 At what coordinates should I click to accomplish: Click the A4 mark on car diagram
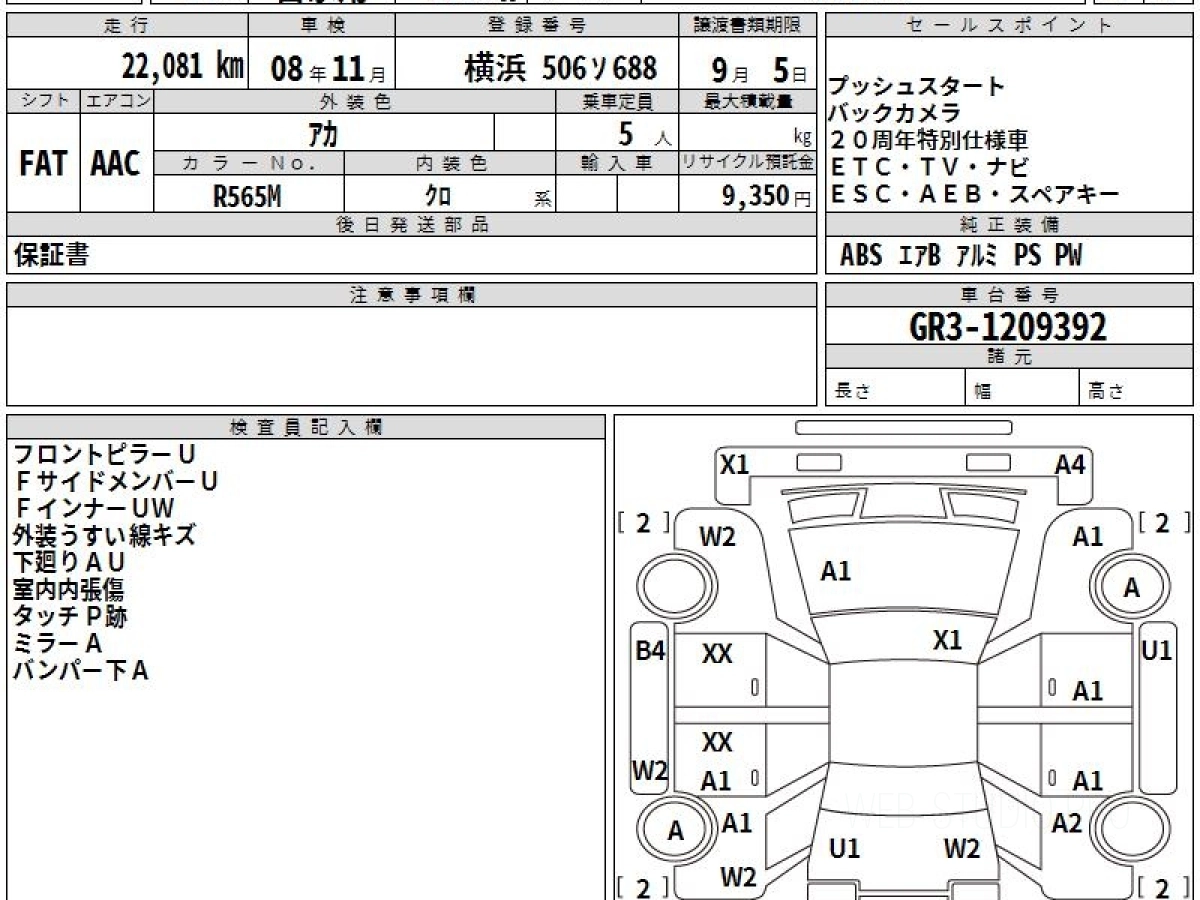pyautogui.click(x=1070, y=464)
